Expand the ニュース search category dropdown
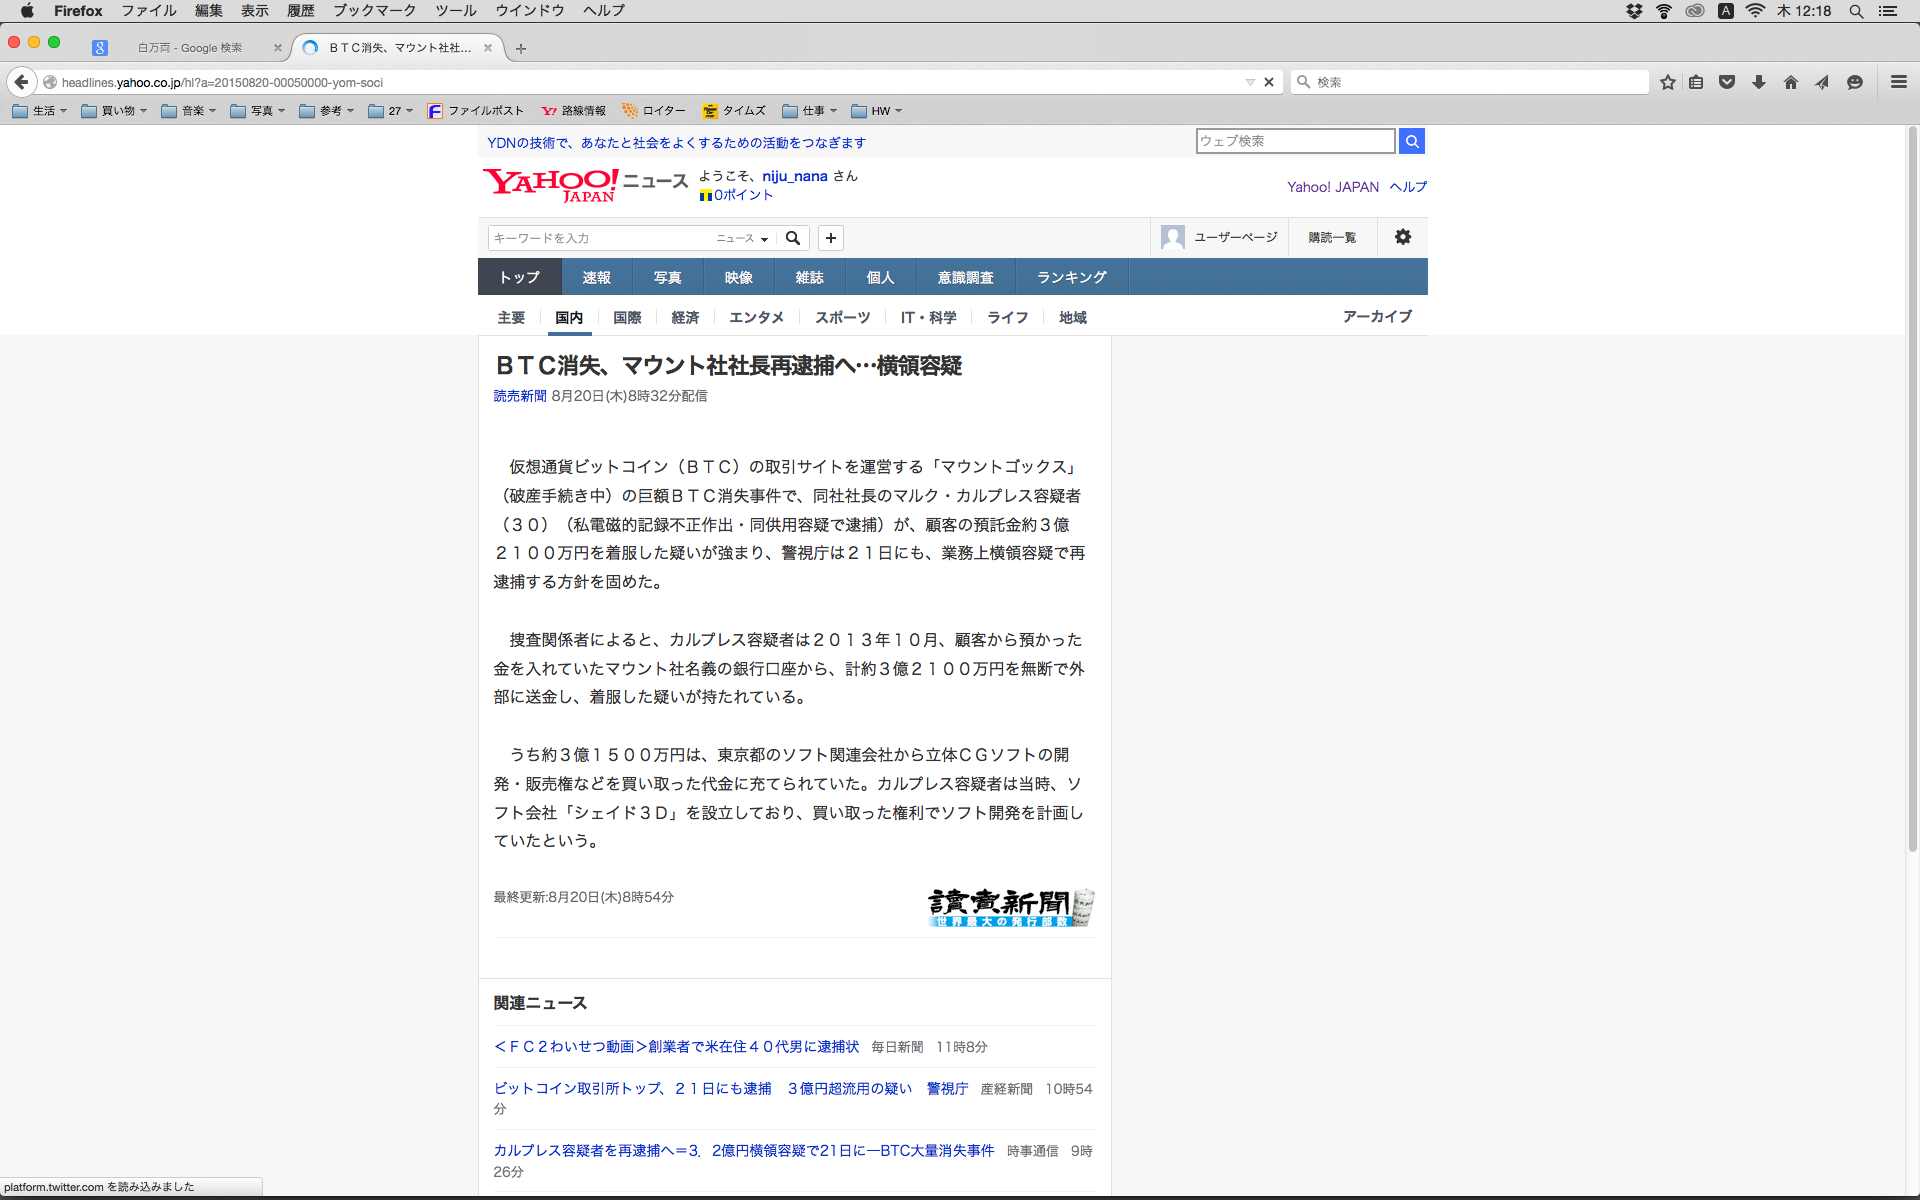The height and width of the screenshot is (1200, 1920). click(x=742, y=238)
